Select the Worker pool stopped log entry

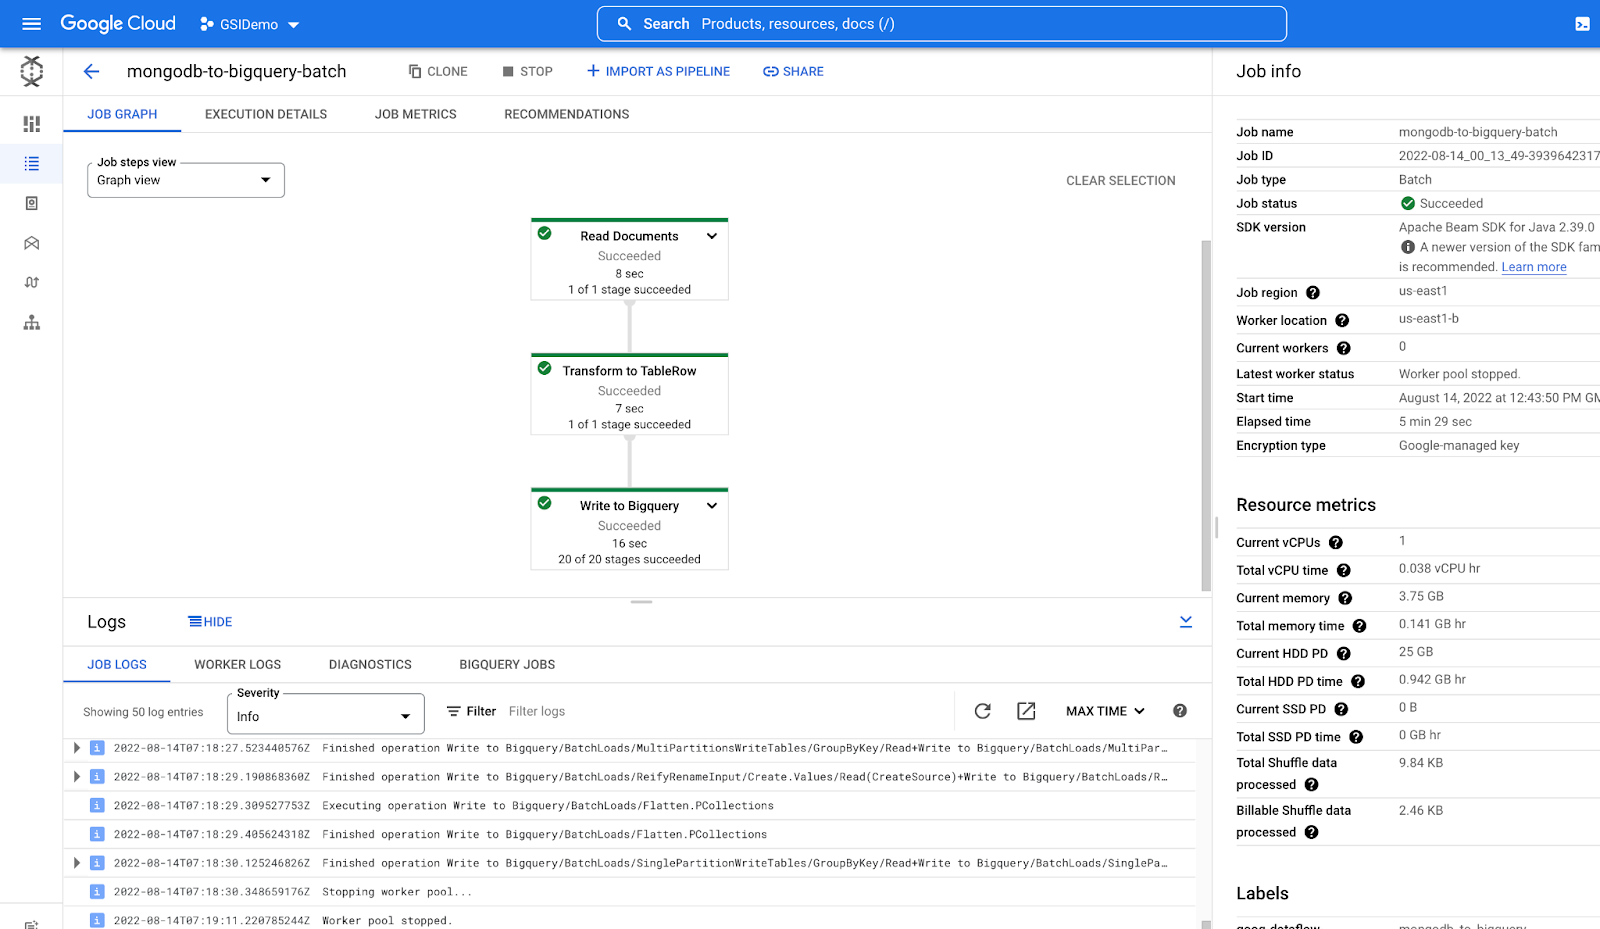[630, 920]
